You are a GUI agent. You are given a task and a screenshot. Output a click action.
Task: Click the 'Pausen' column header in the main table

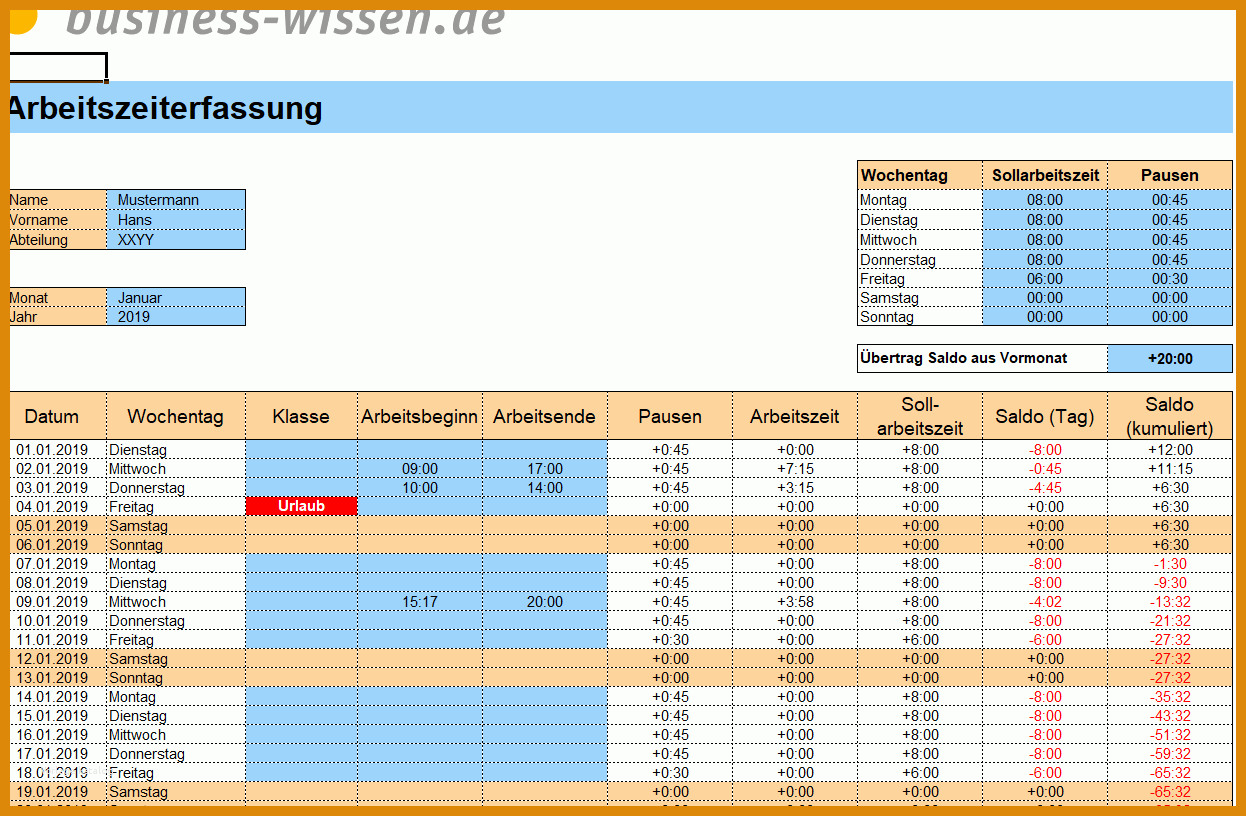(670, 416)
